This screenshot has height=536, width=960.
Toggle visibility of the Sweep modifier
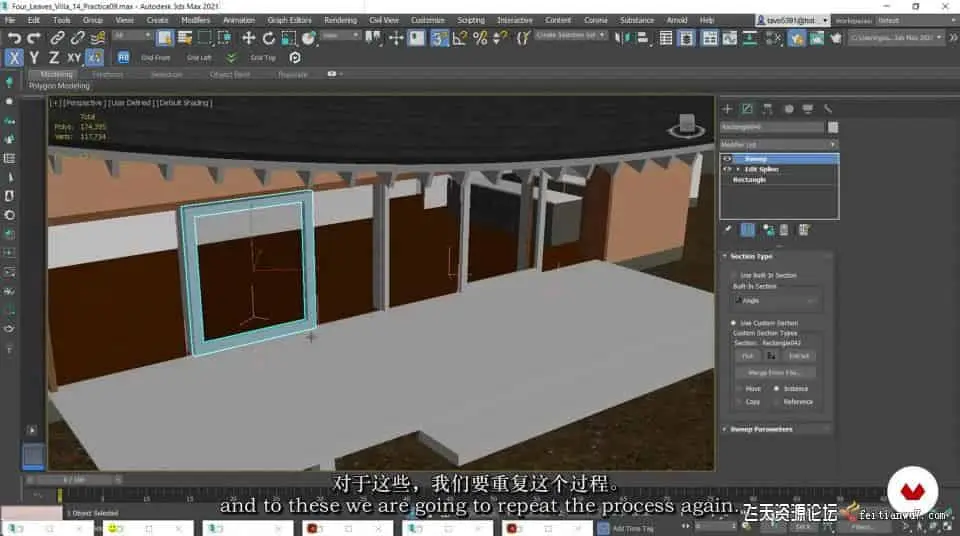coord(727,159)
